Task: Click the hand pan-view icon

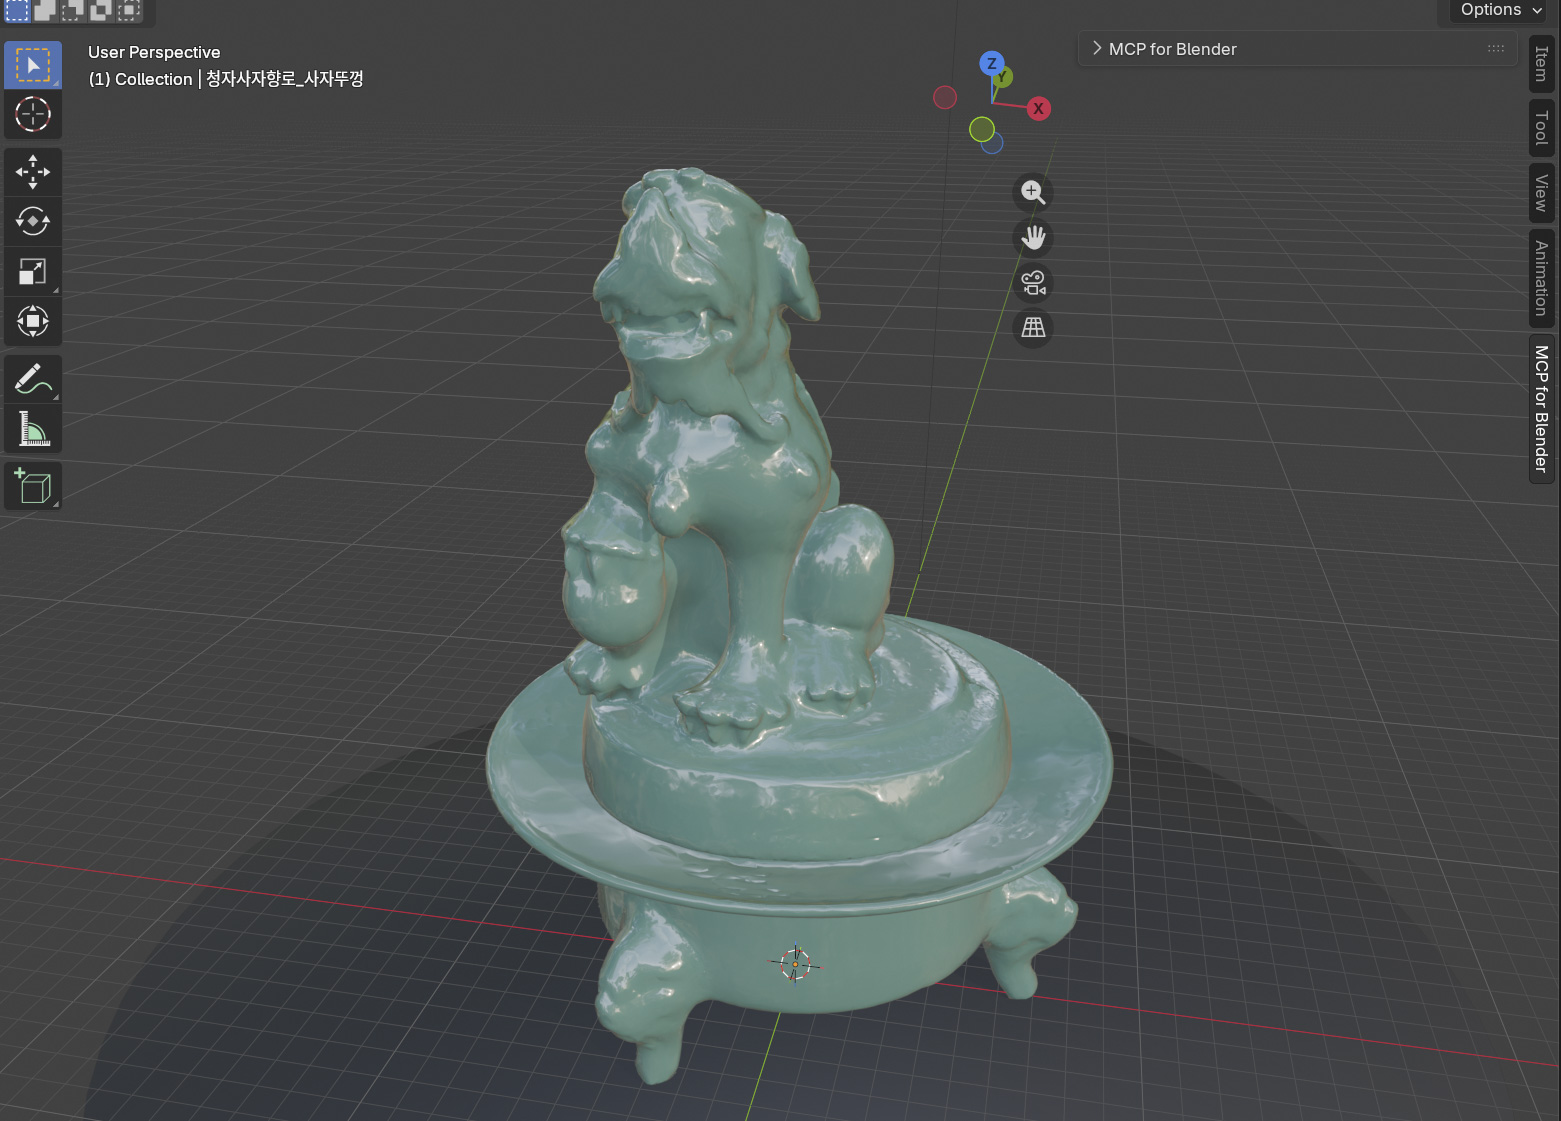Action: [1033, 237]
